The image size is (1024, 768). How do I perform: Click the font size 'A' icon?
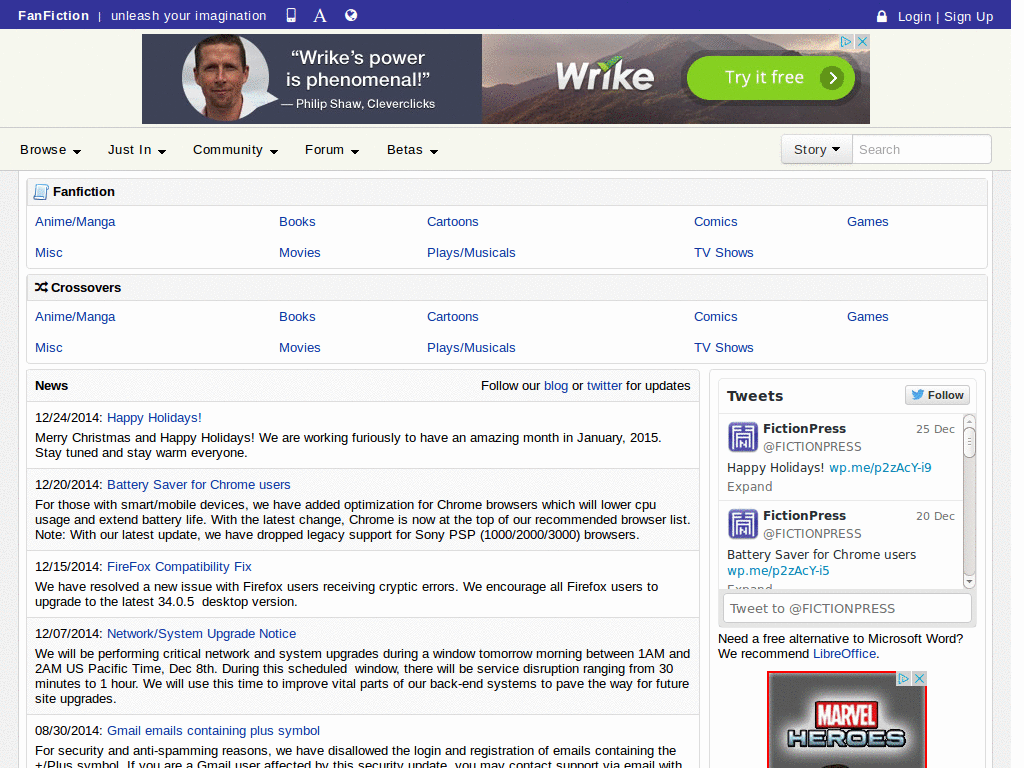point(319,15)
